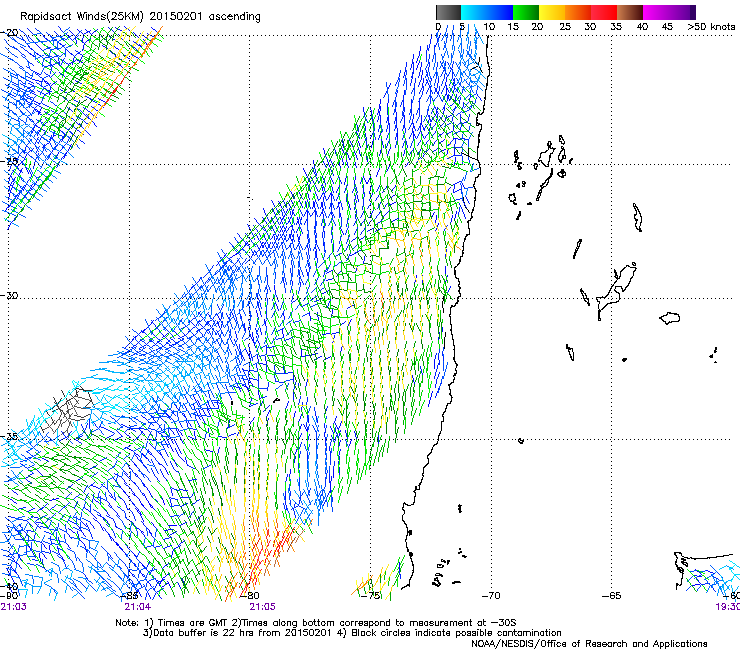
Task: Click the '>50 knots' legend label
Action: coord(711,27)
